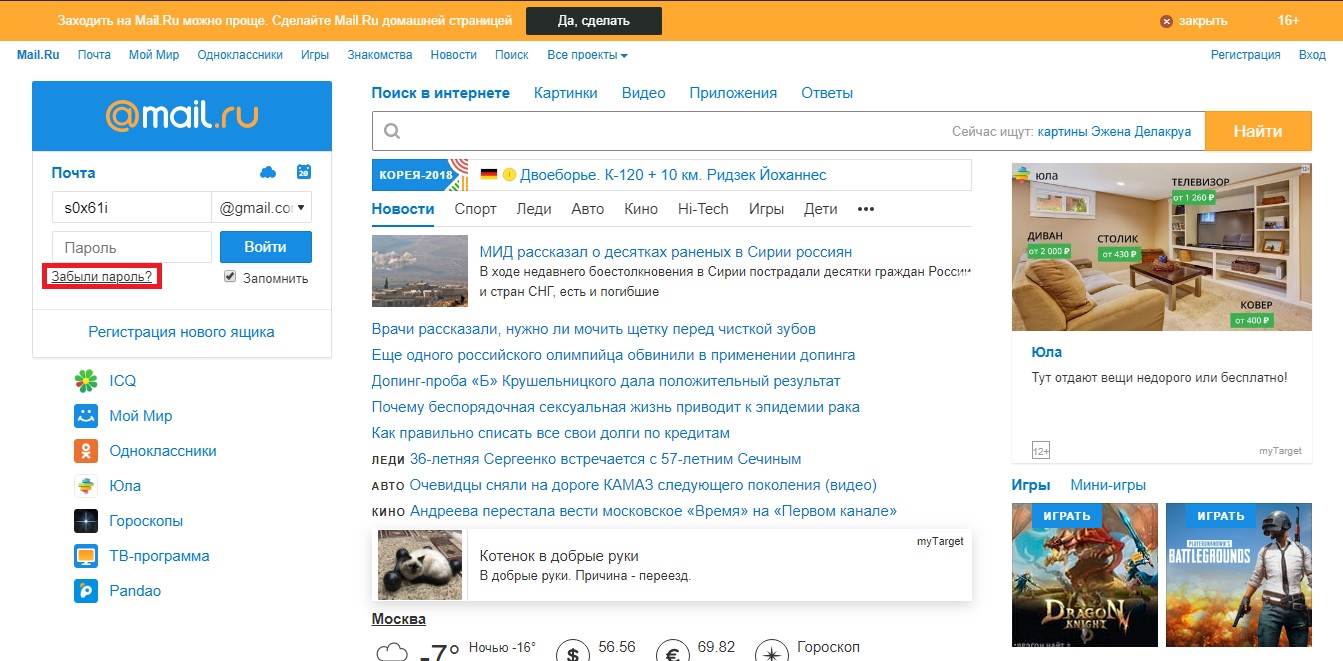Toggle the Запомнить checkbox

point(230,277)
